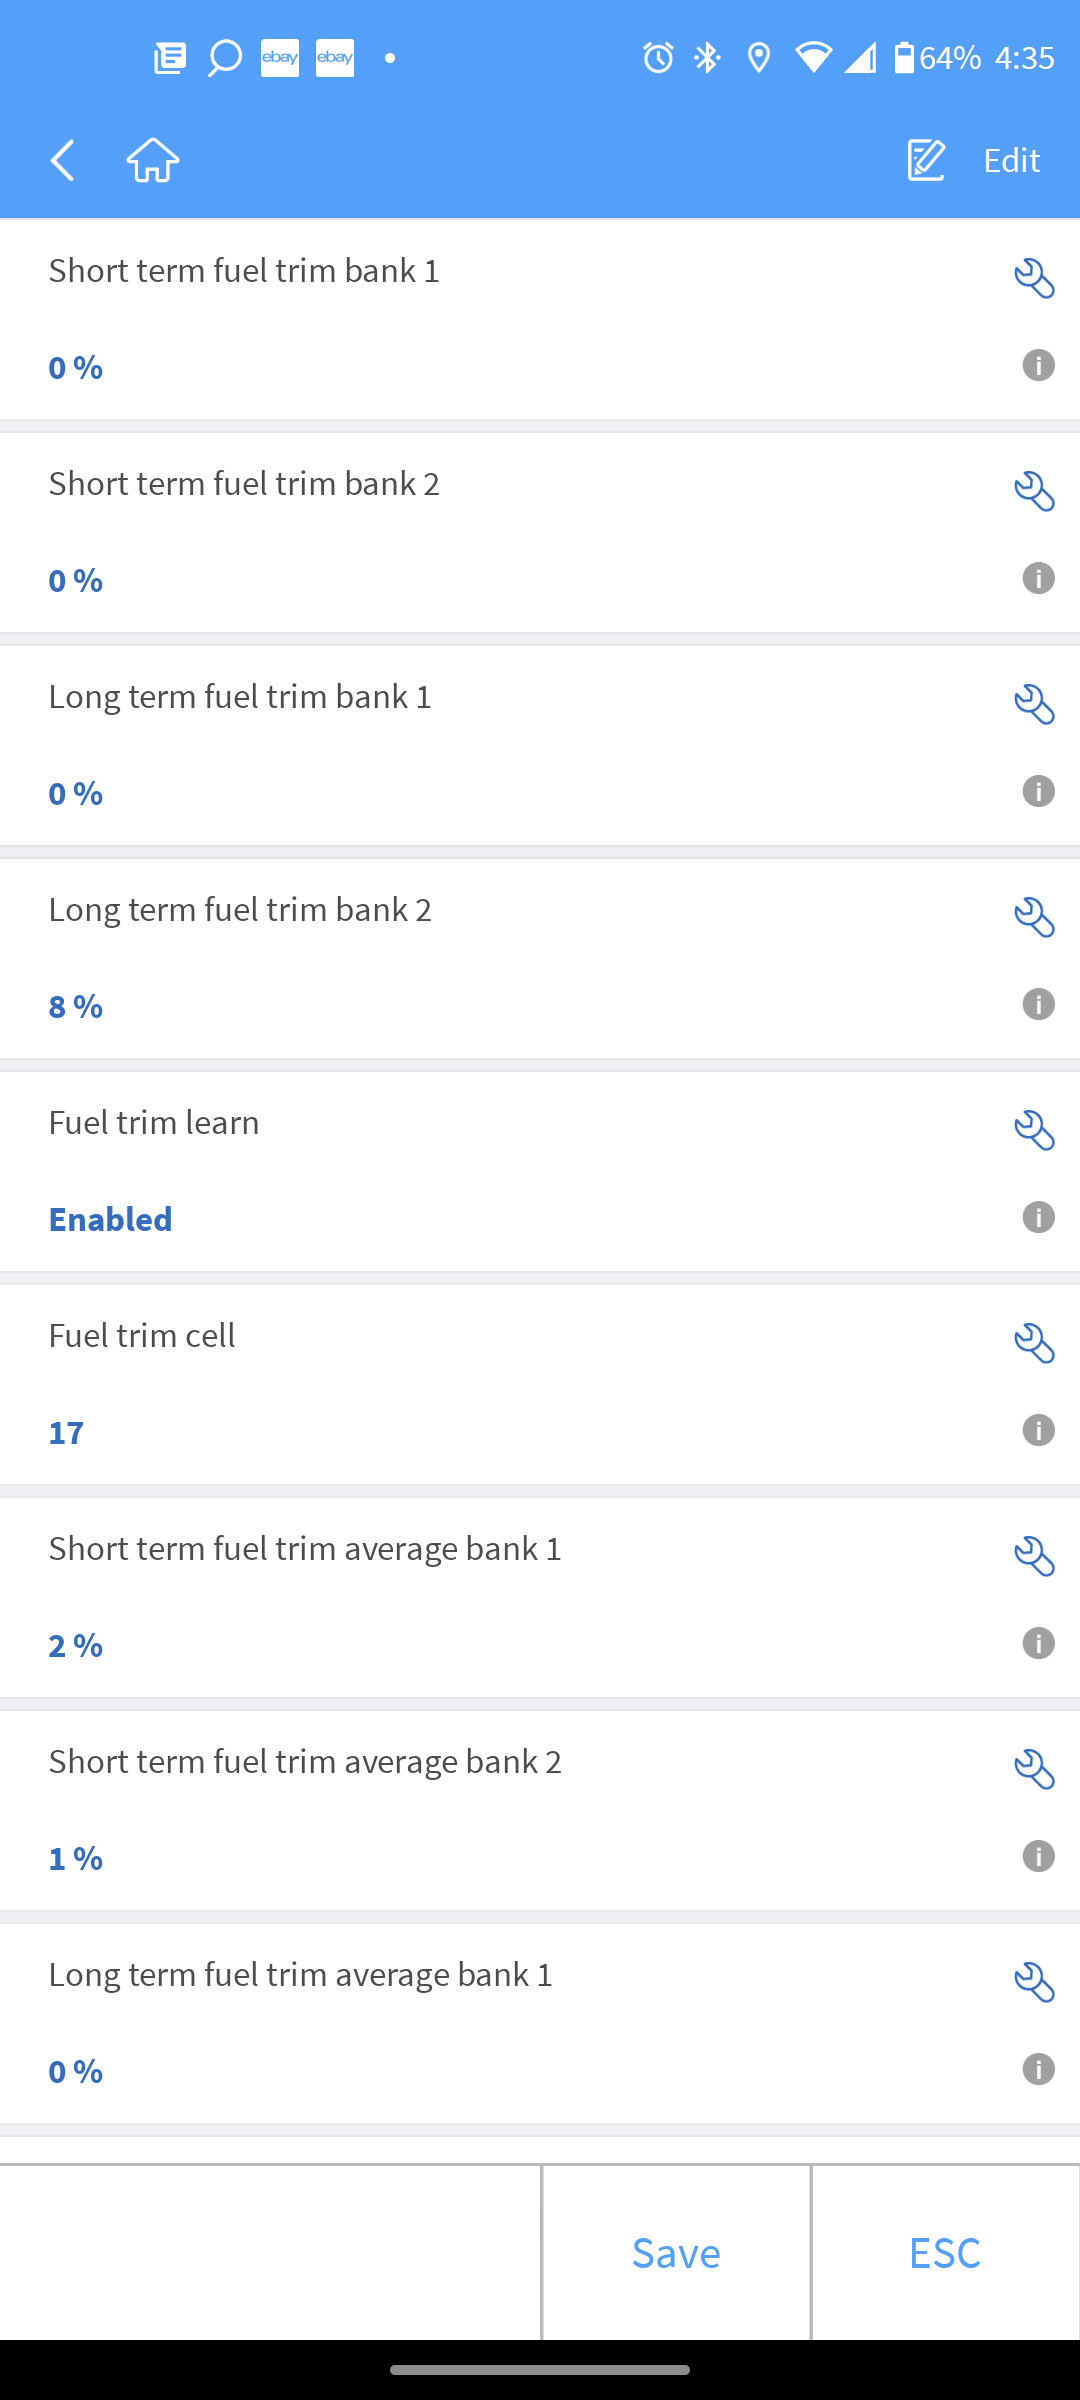
Task: Open wrench for Short term fuel trim average bank 2
Action: (x=1034, y=1770)
